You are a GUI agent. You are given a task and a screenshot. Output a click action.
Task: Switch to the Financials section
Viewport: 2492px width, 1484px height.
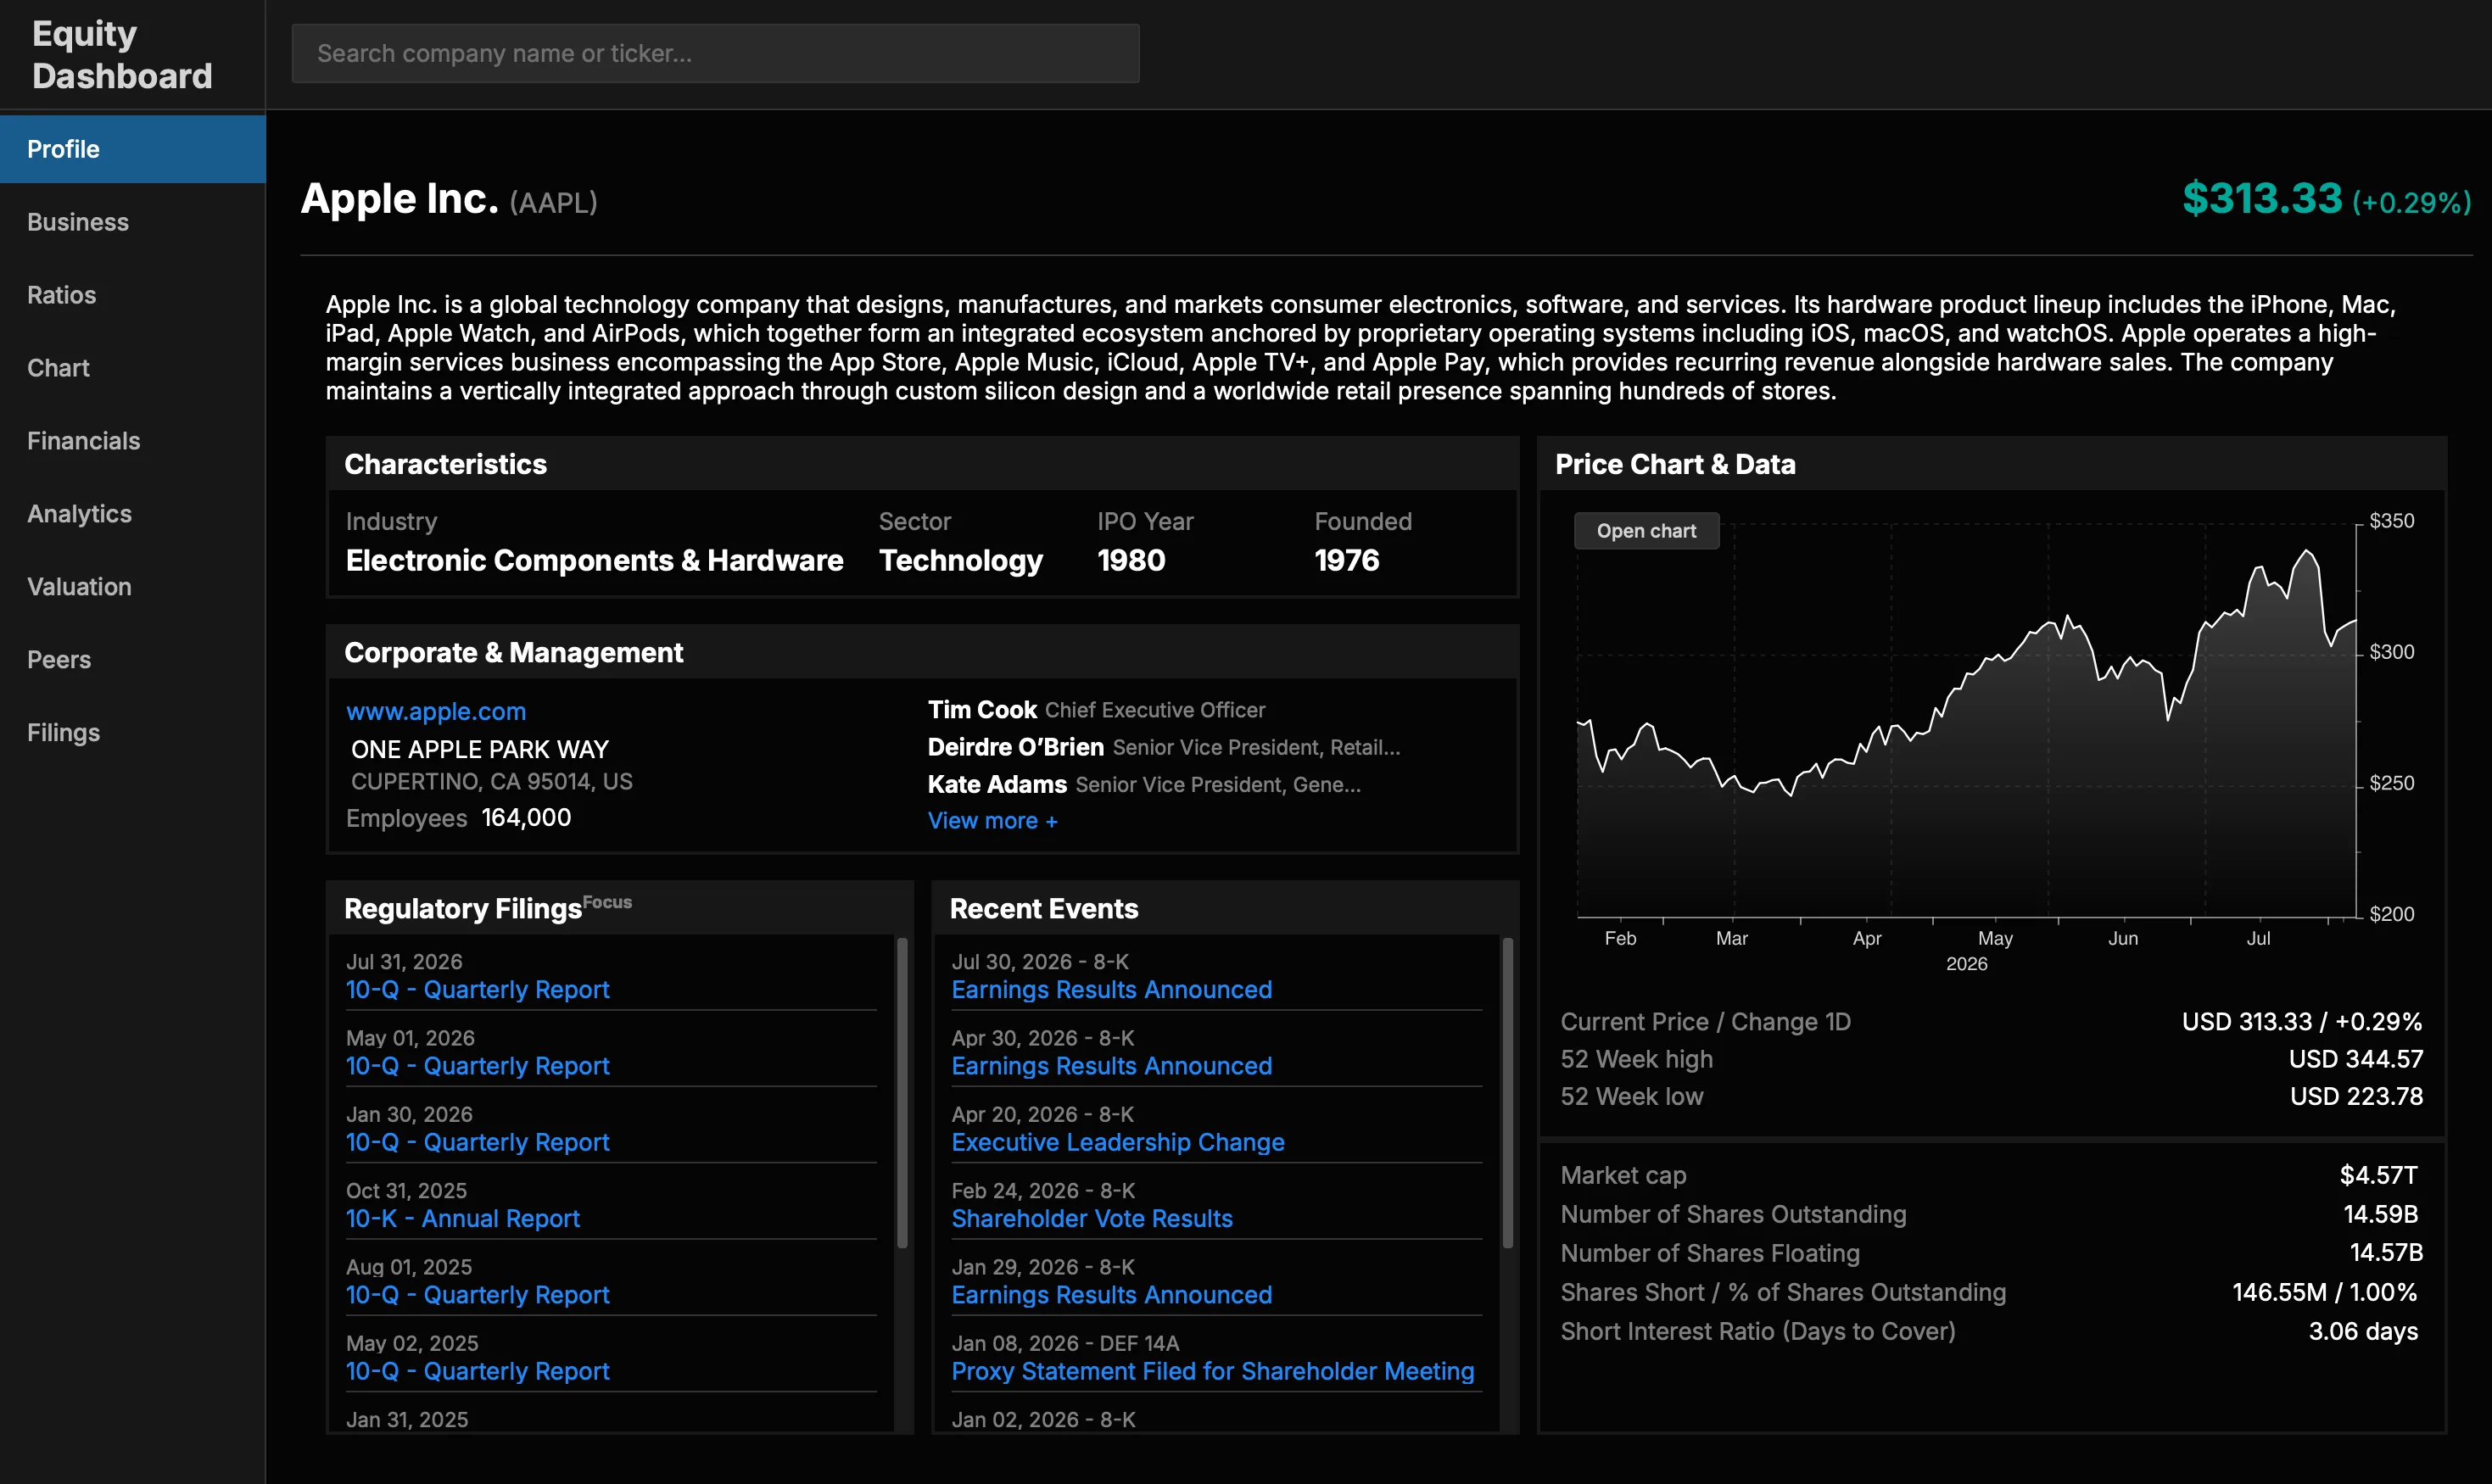click(132, 441)
